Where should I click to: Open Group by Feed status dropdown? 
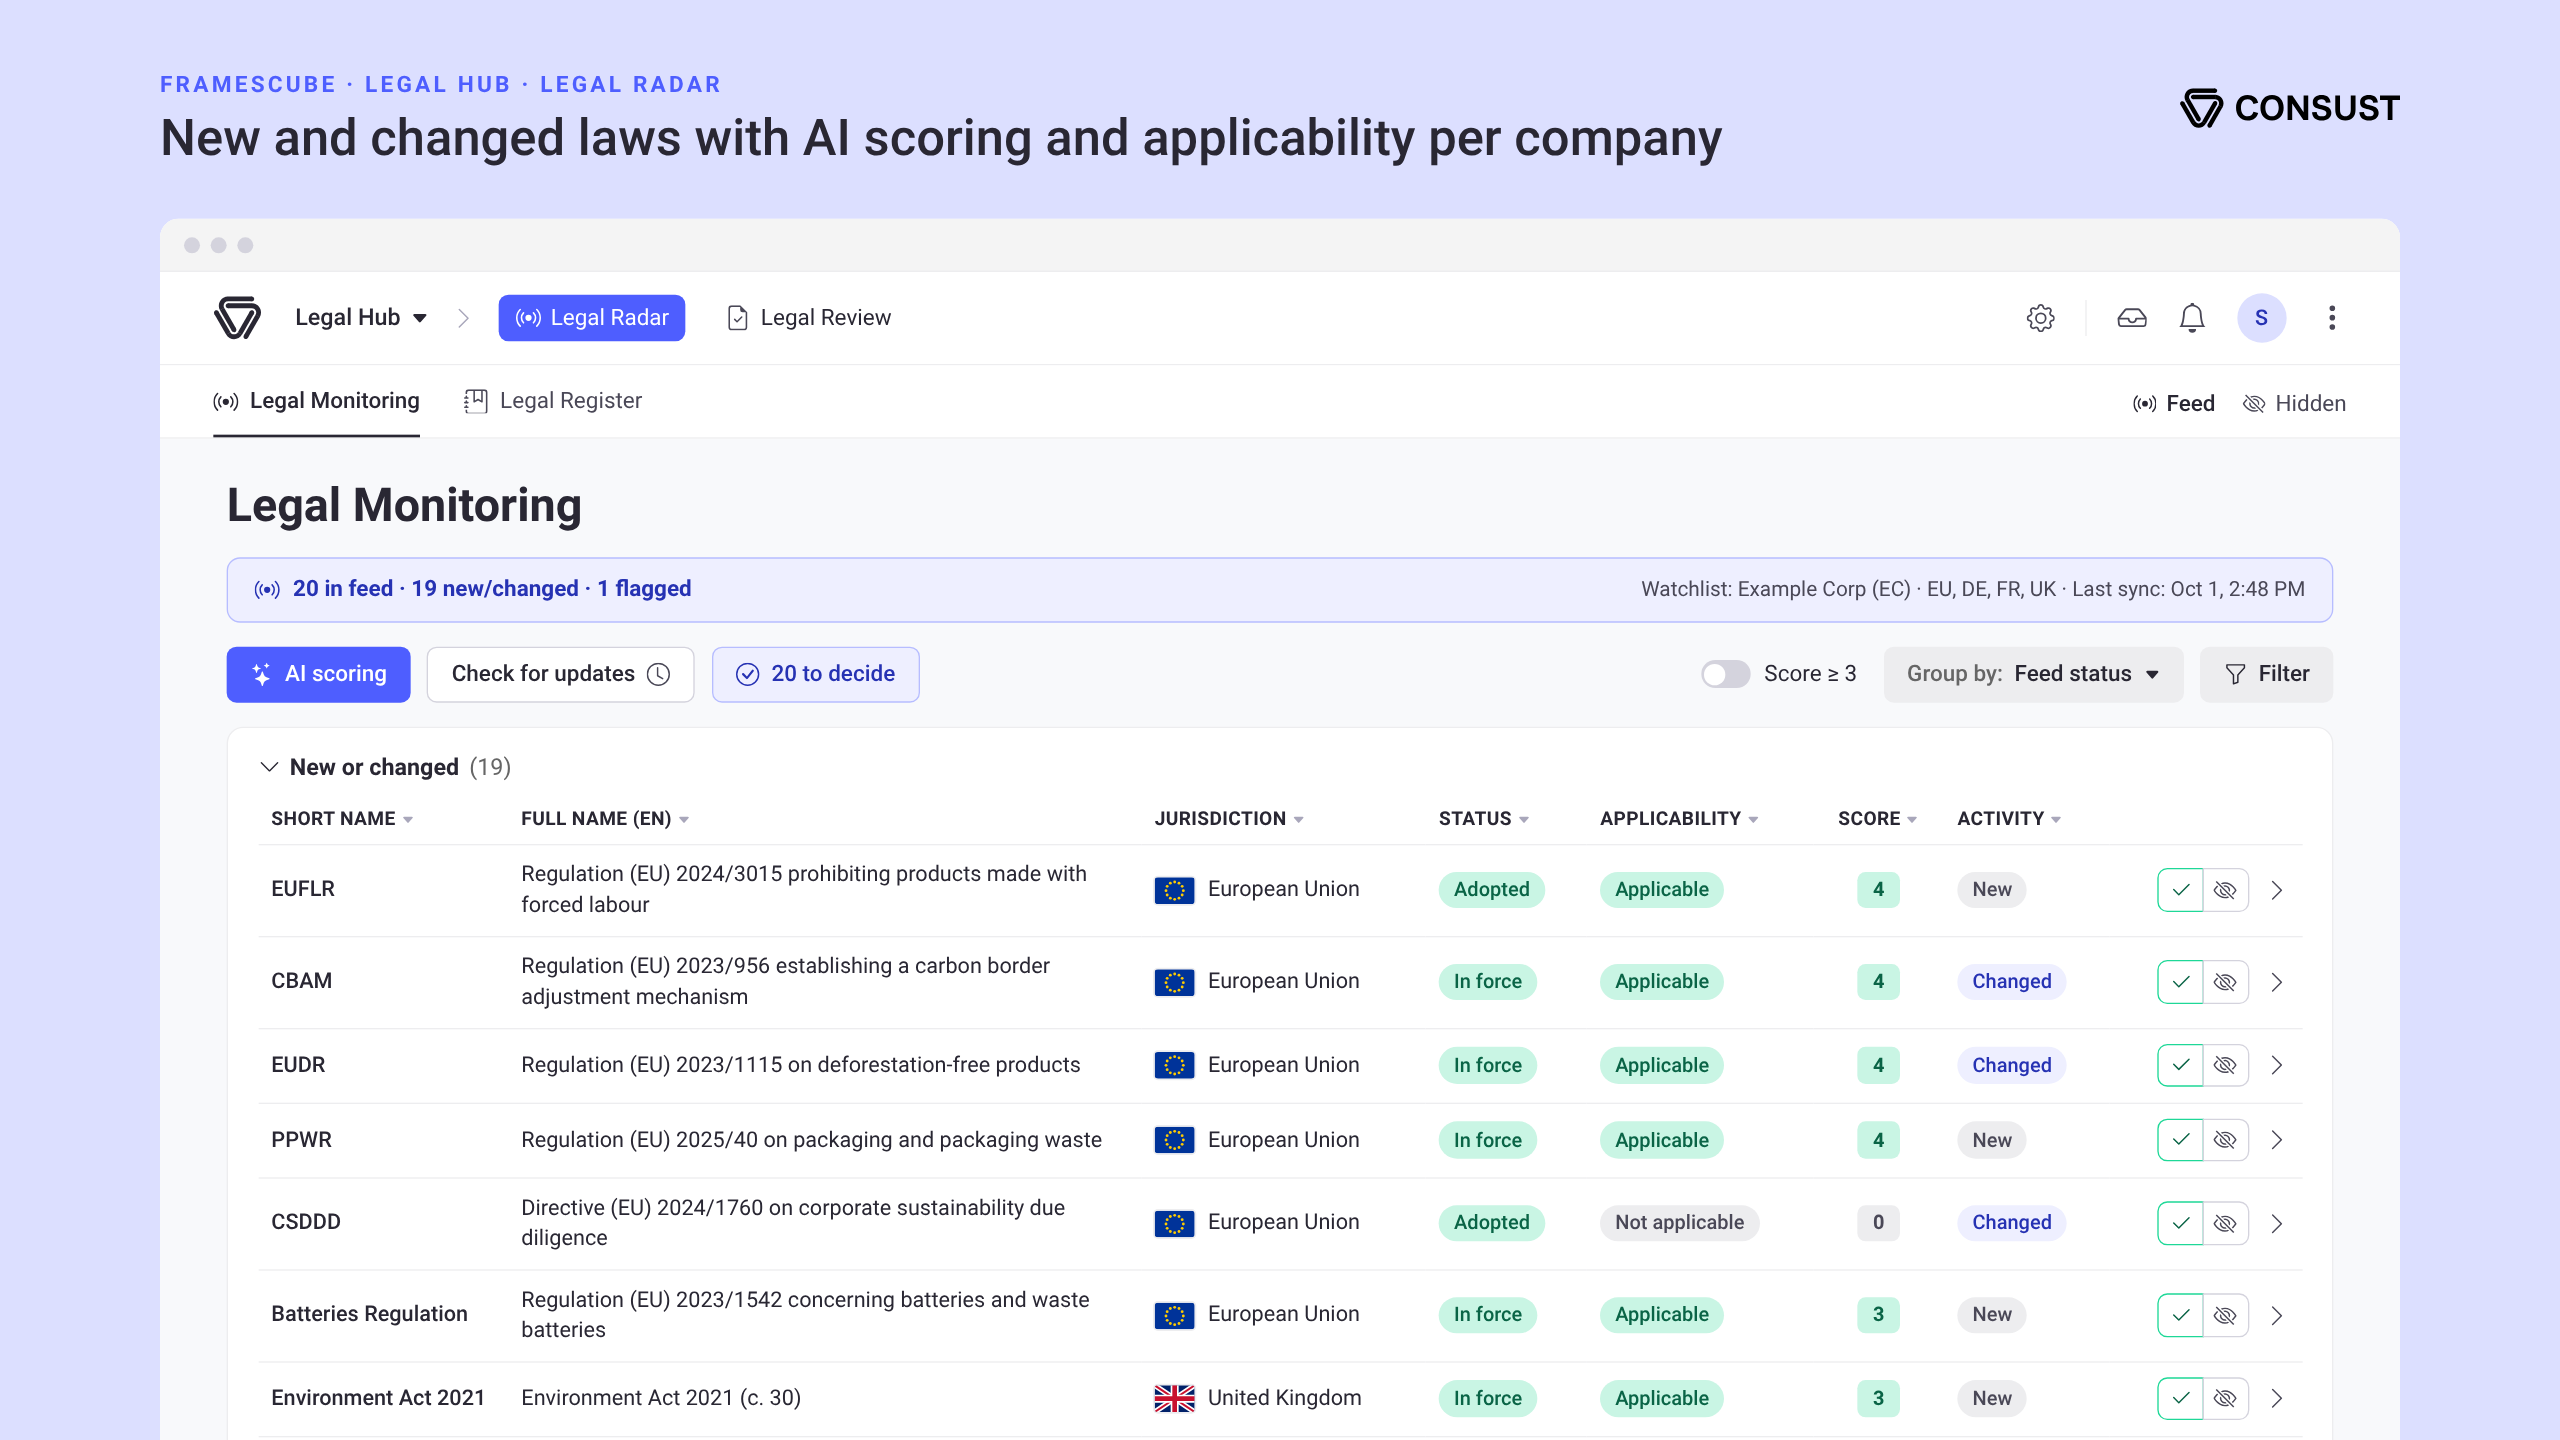coord(2033,674)
